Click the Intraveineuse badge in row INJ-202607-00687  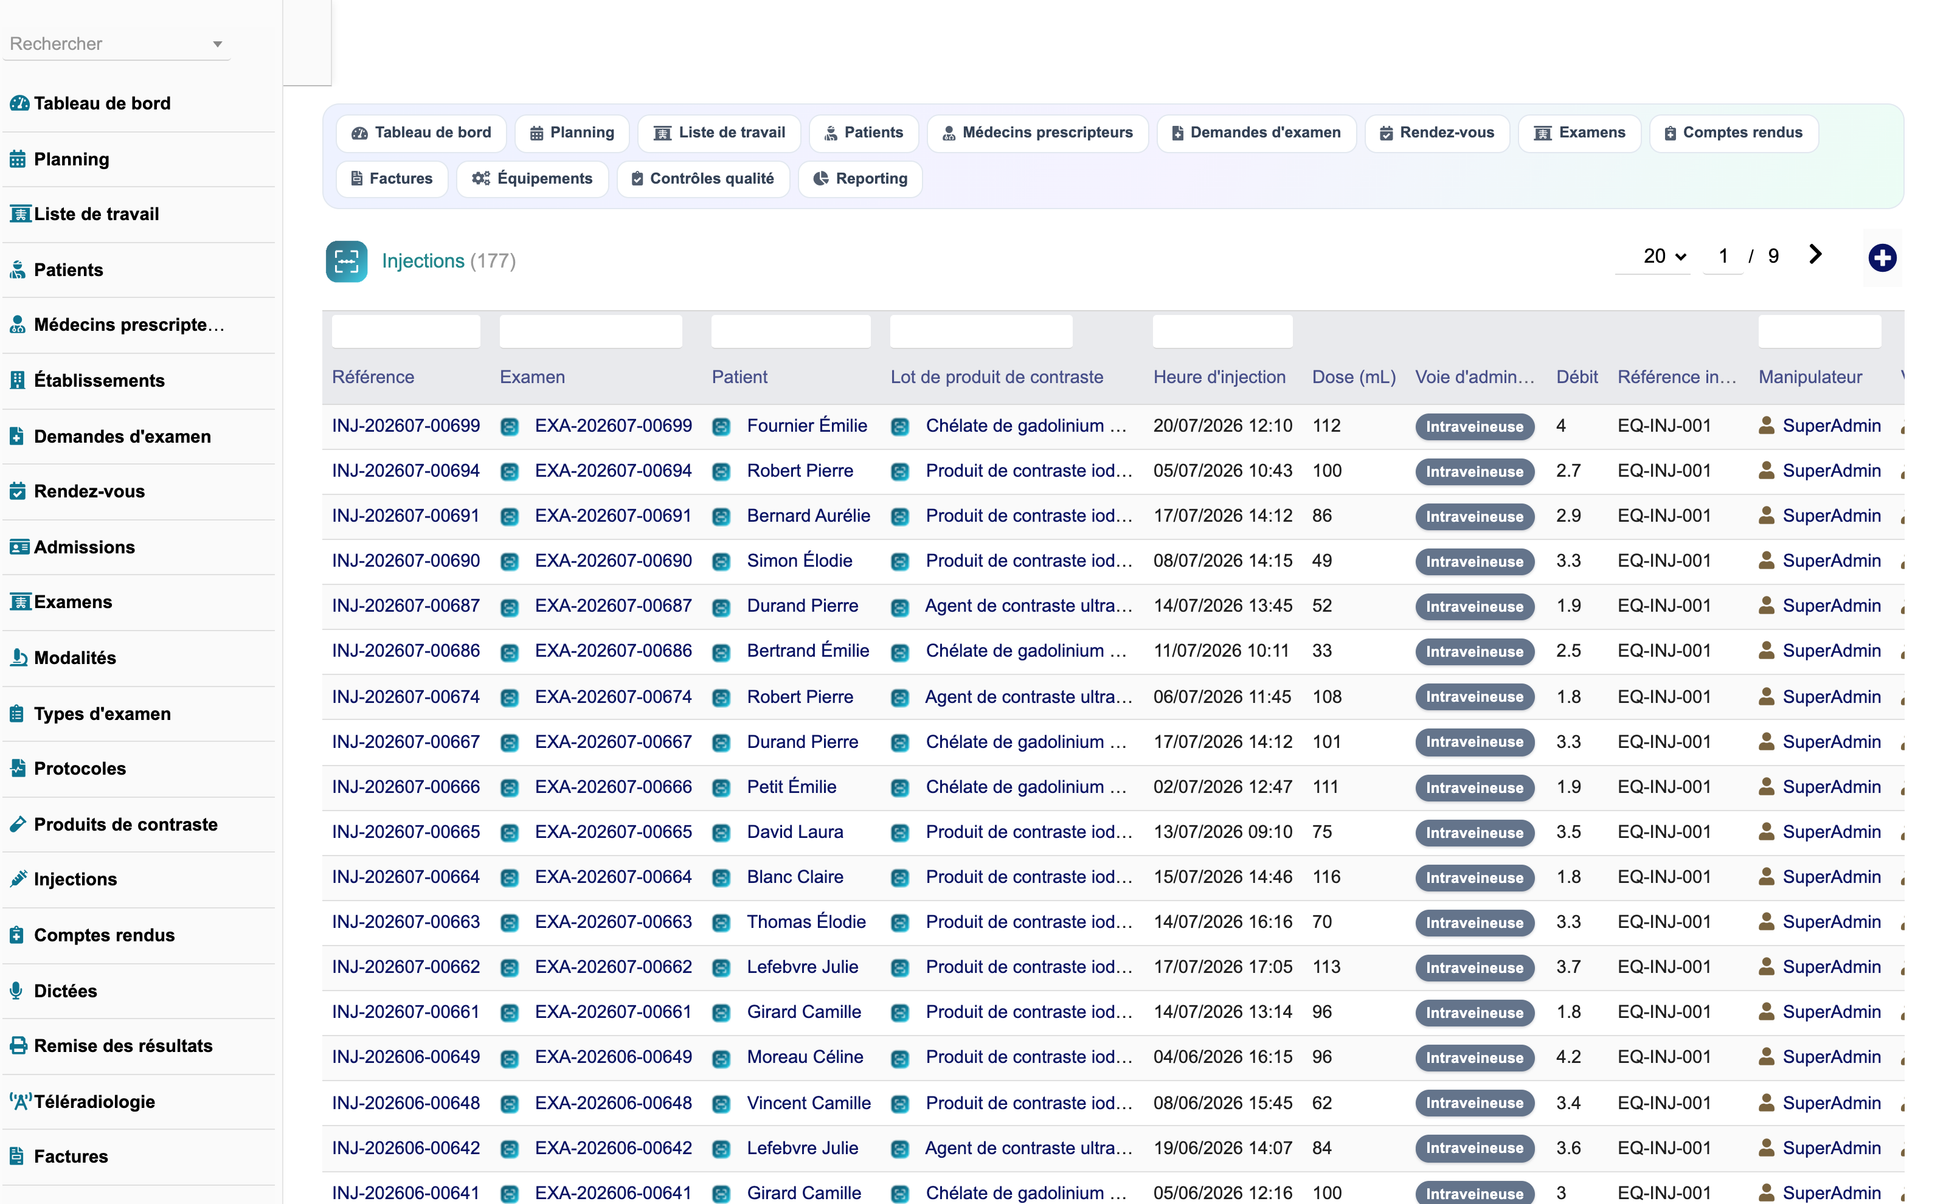1474,607
